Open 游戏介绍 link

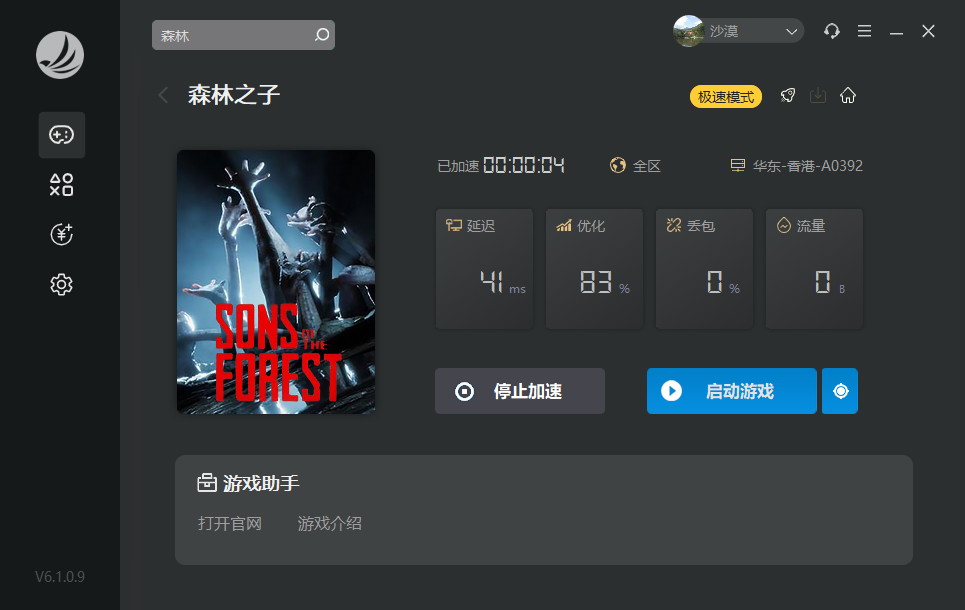click(330, 524)
